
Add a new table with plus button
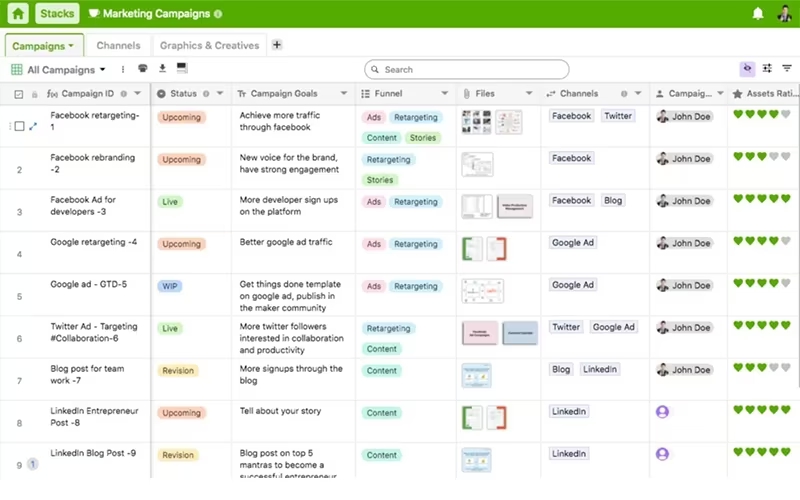[x=277, y=45]
